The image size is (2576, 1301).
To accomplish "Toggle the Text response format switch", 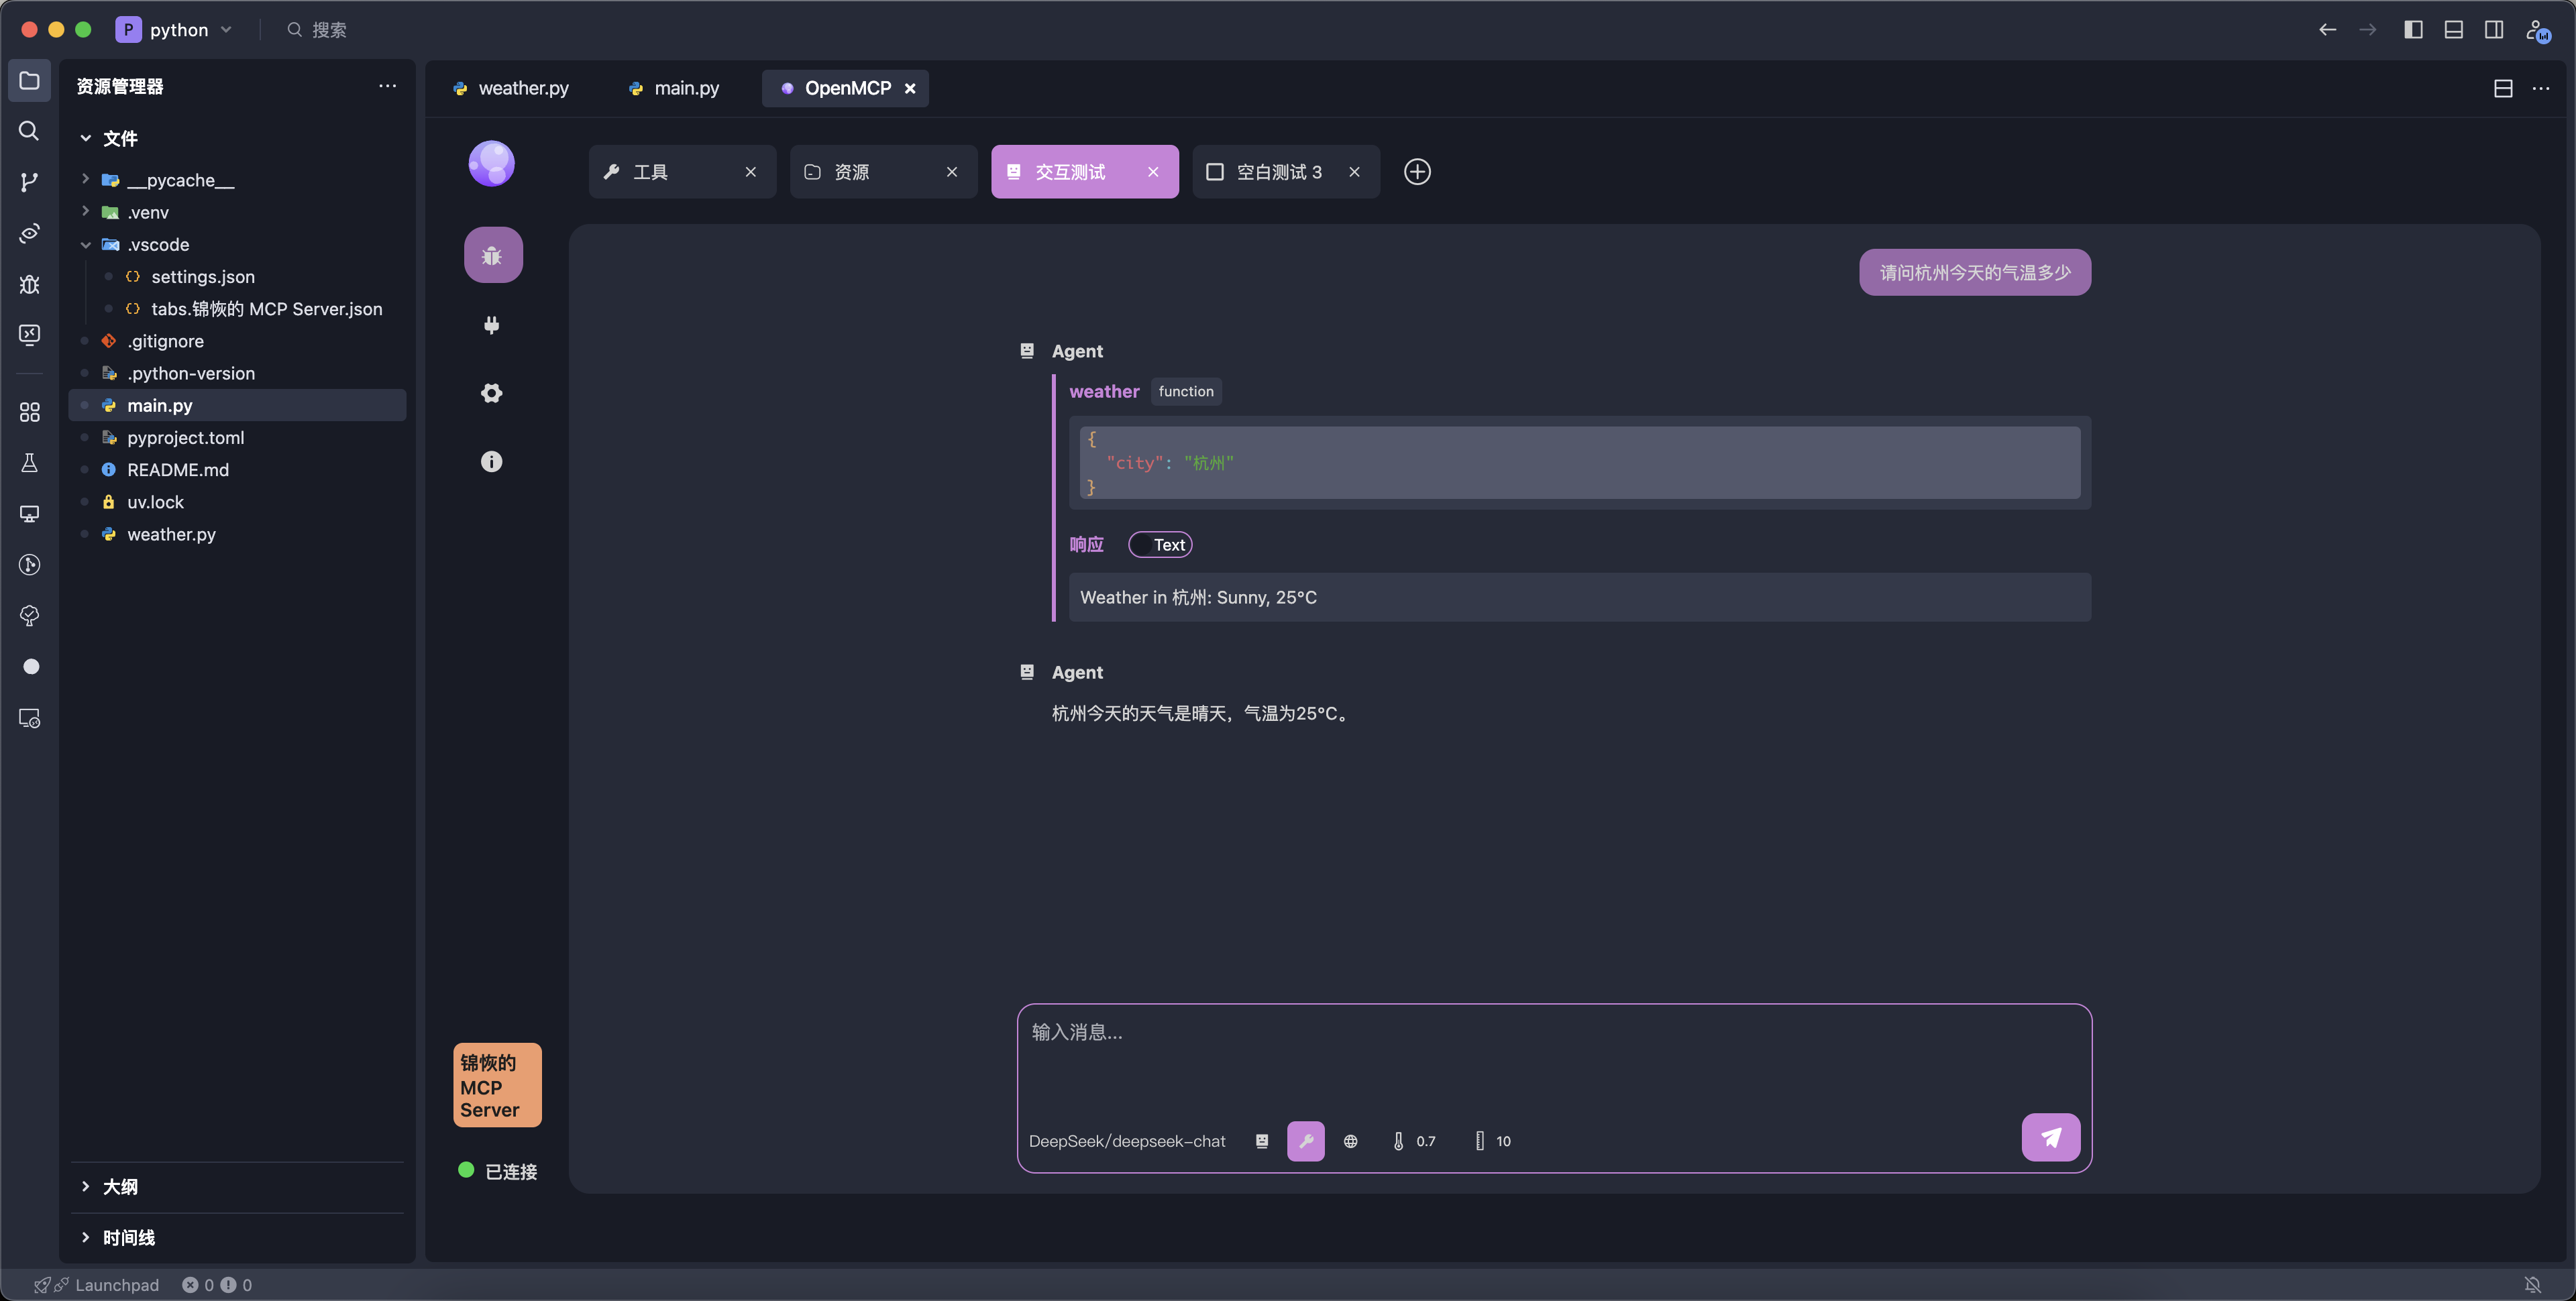I will coord(1160,545).
